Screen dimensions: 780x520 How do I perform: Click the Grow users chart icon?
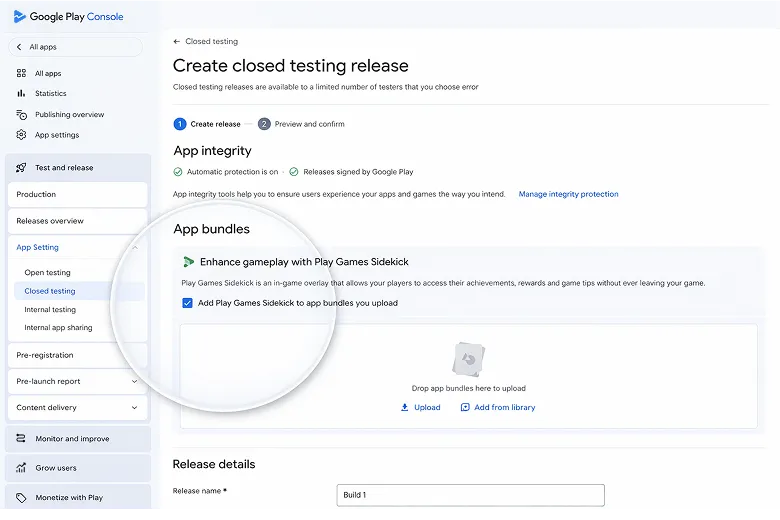click(x=22, y=468)
